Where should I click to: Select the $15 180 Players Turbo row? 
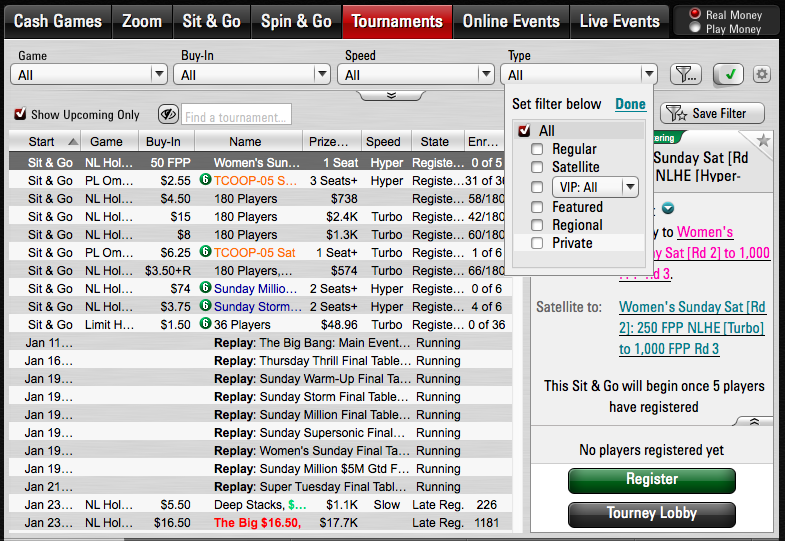pyautogui.click(x=256, y=216)
